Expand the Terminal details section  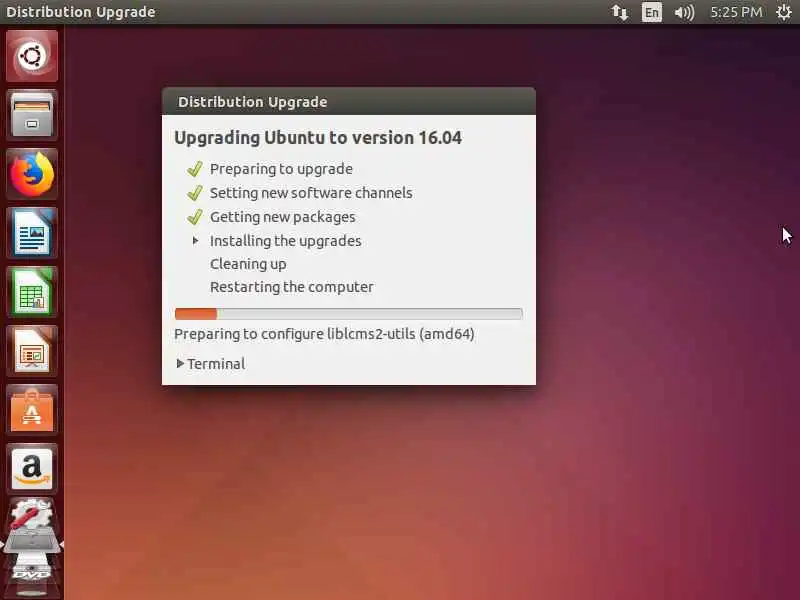point(211,364)
